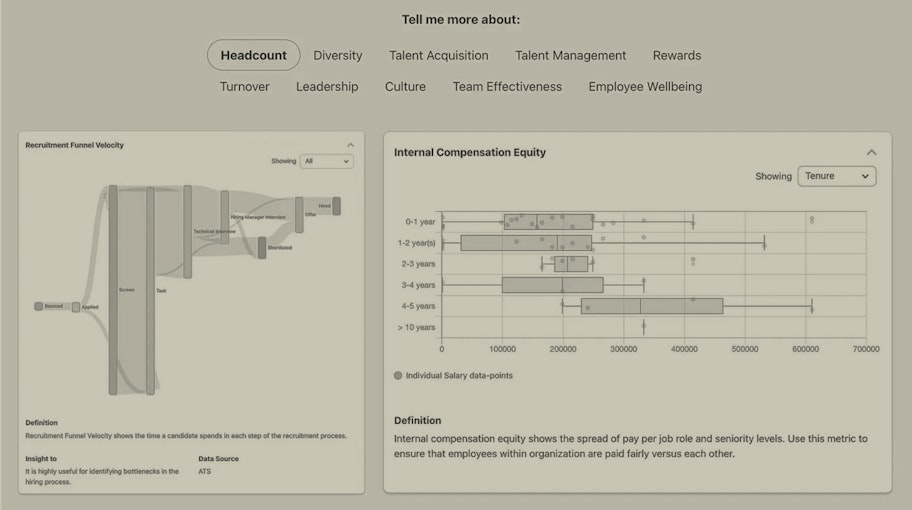Click the 0-1 year outlier near 600000

coord(812,220)
